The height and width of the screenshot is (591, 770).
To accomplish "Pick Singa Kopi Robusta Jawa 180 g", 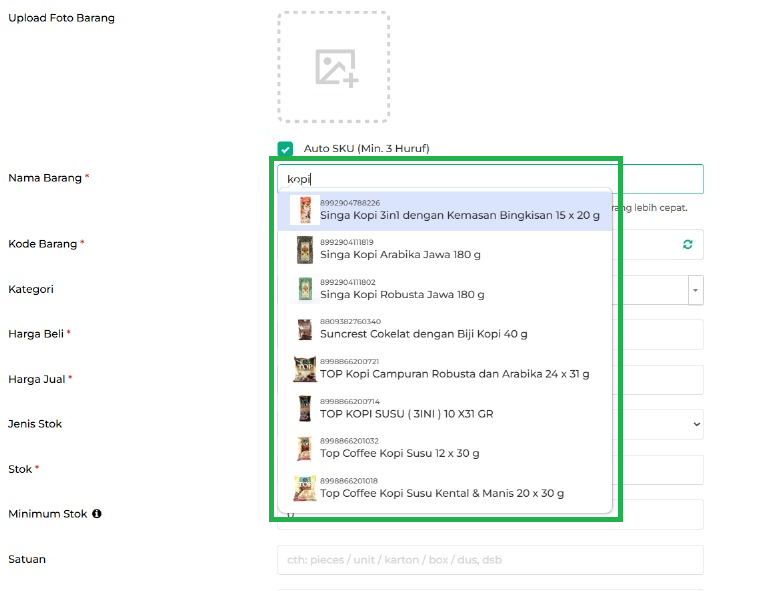I will (445, 289).
